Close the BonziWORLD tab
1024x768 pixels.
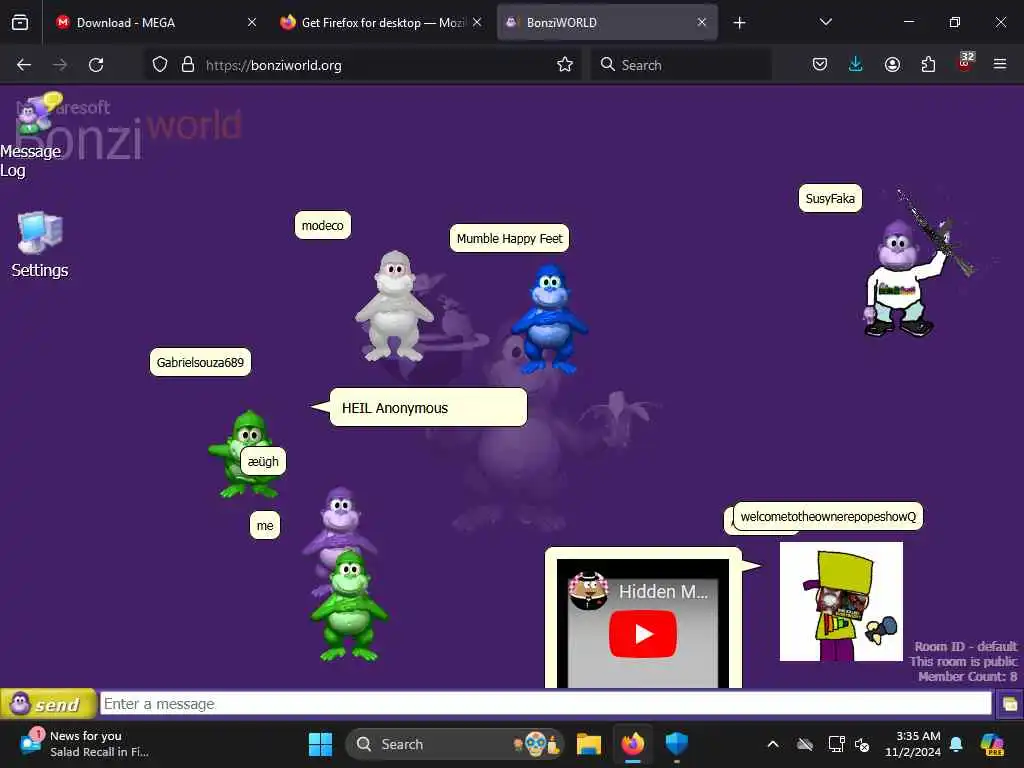coord(702,22)
